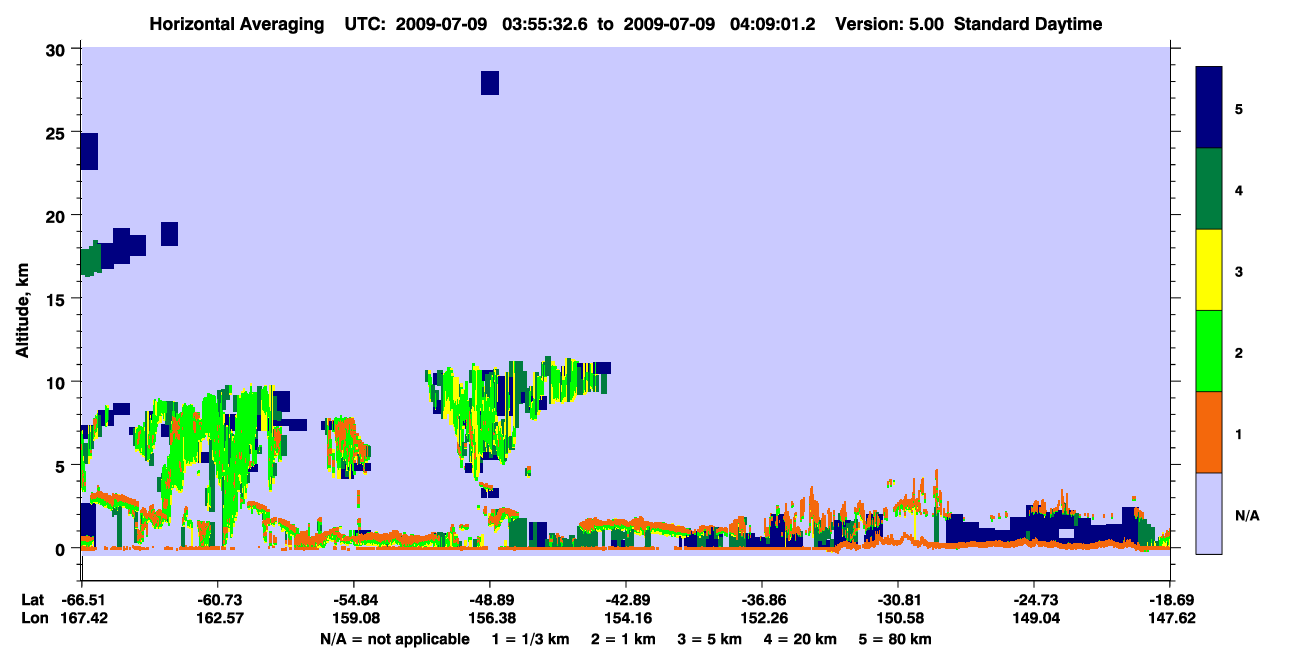Click the longitude value 150.58
Screen dimensions: 1300x667
(x=898, y=618)
